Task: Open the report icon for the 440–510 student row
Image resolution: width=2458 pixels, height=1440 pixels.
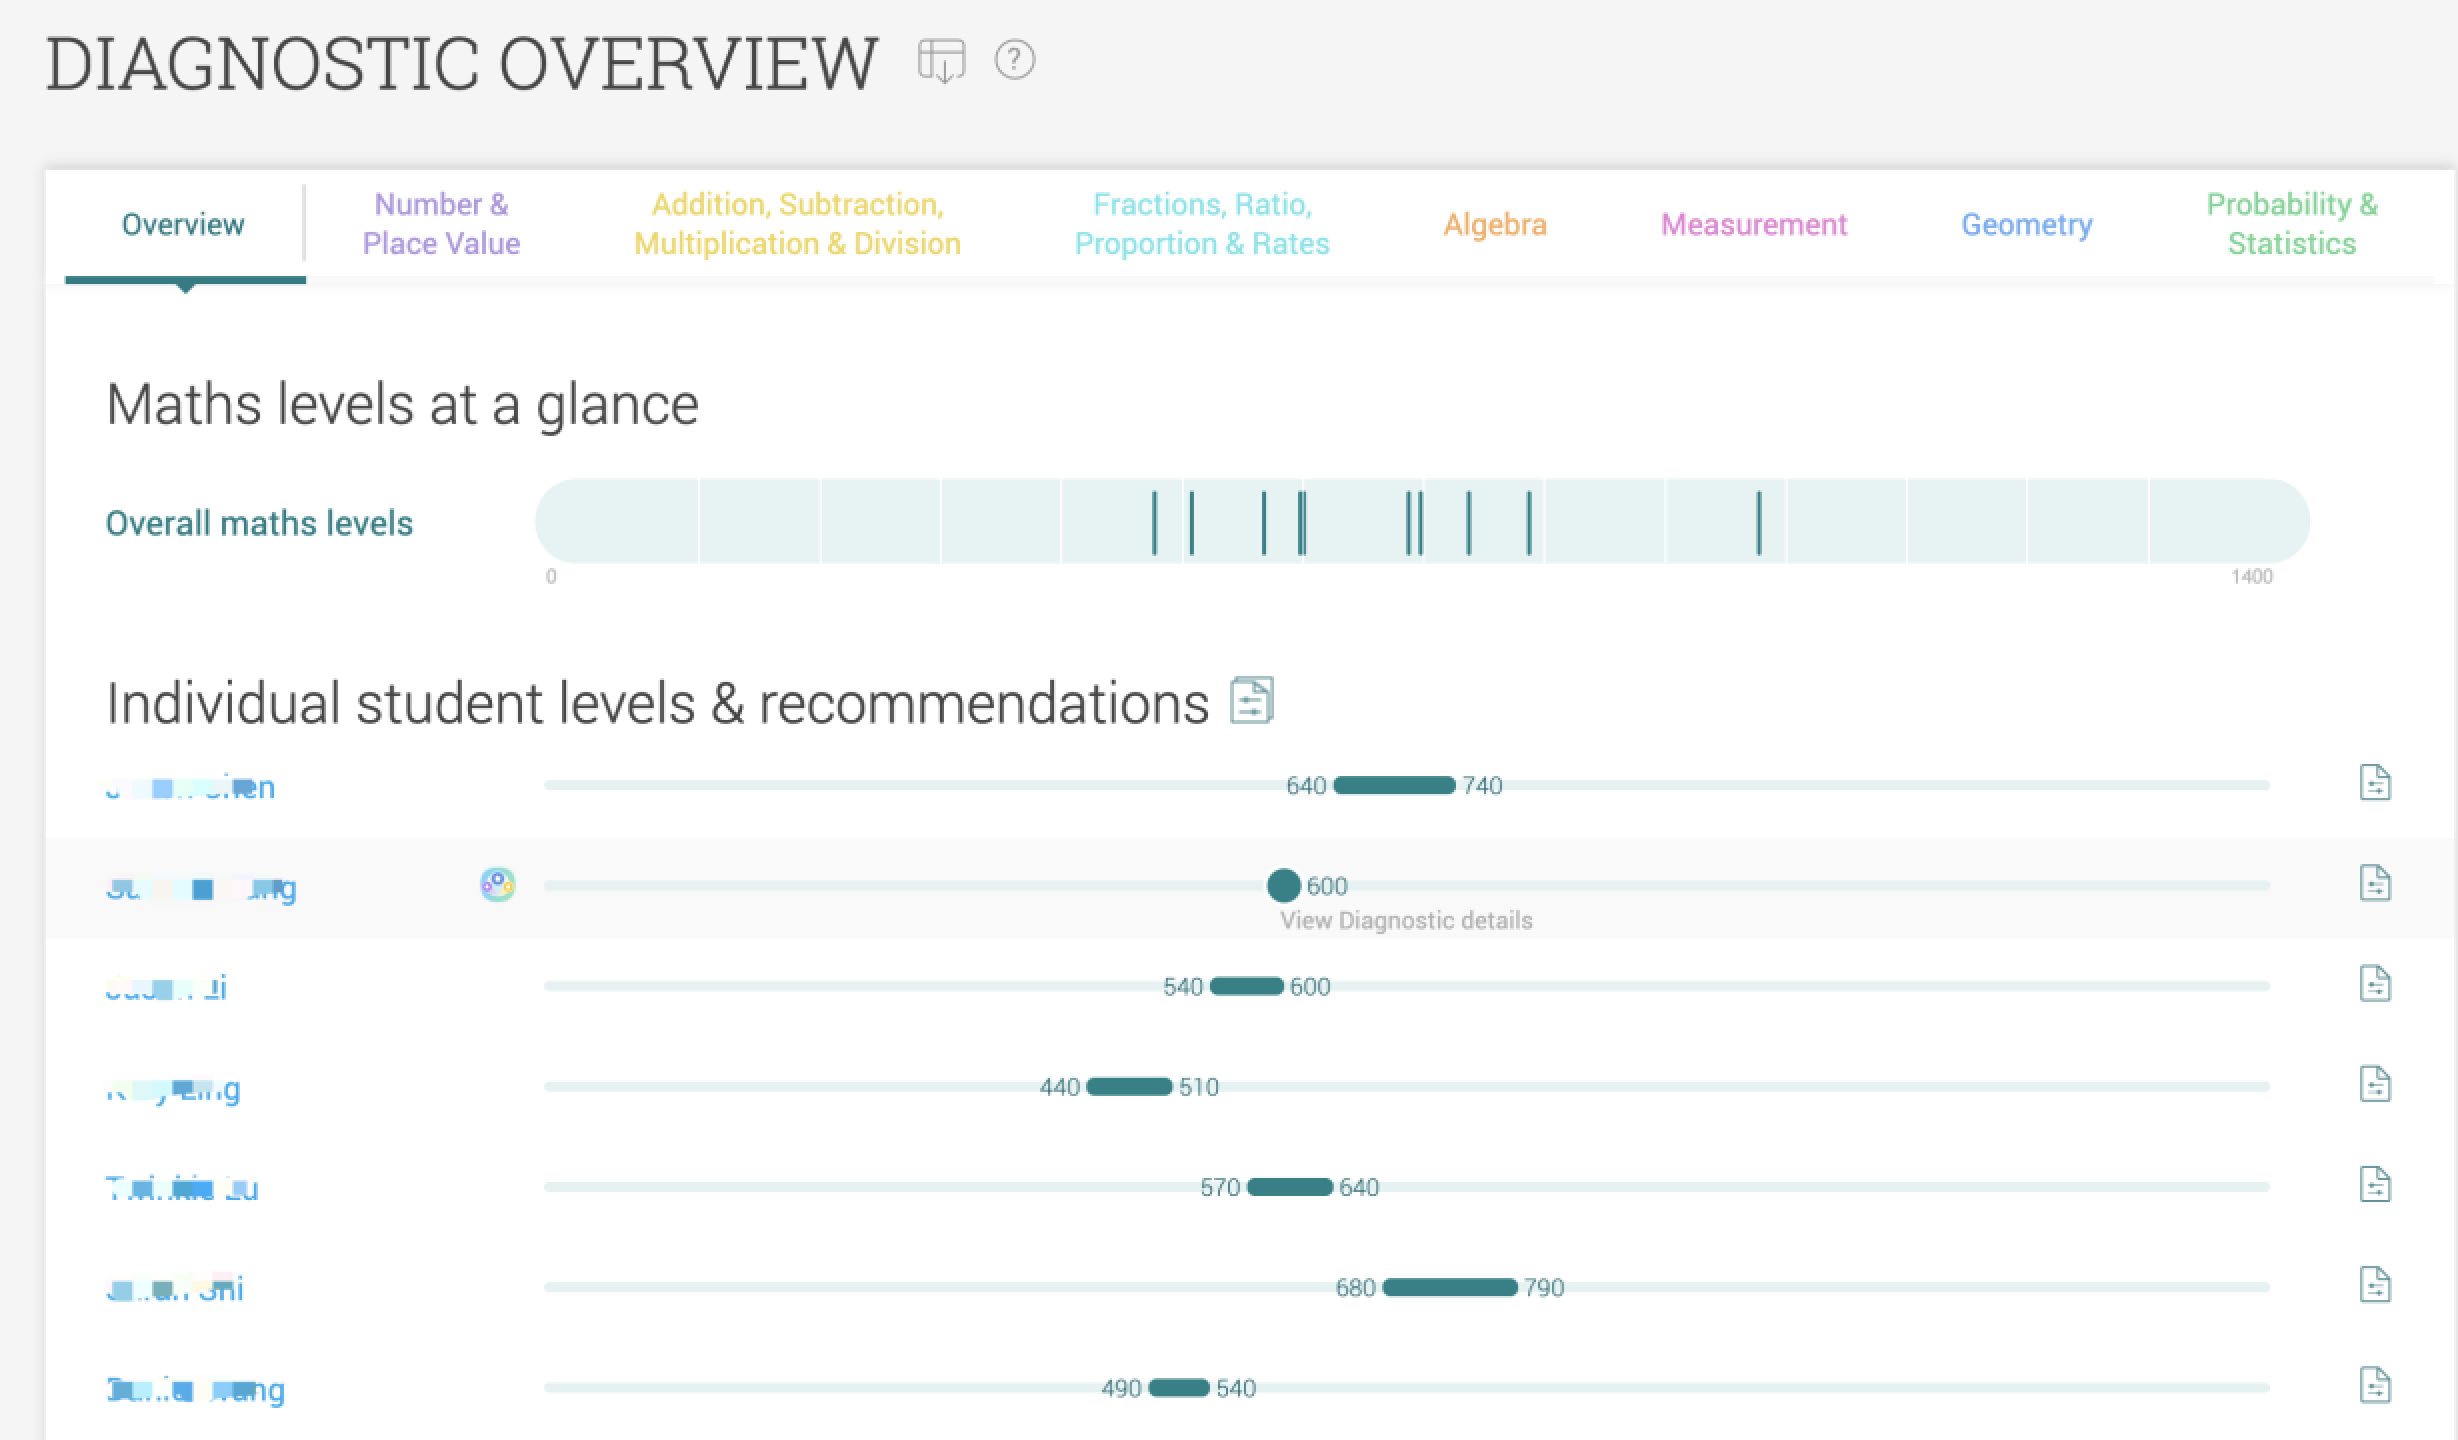Action: click(2374, 1084)
